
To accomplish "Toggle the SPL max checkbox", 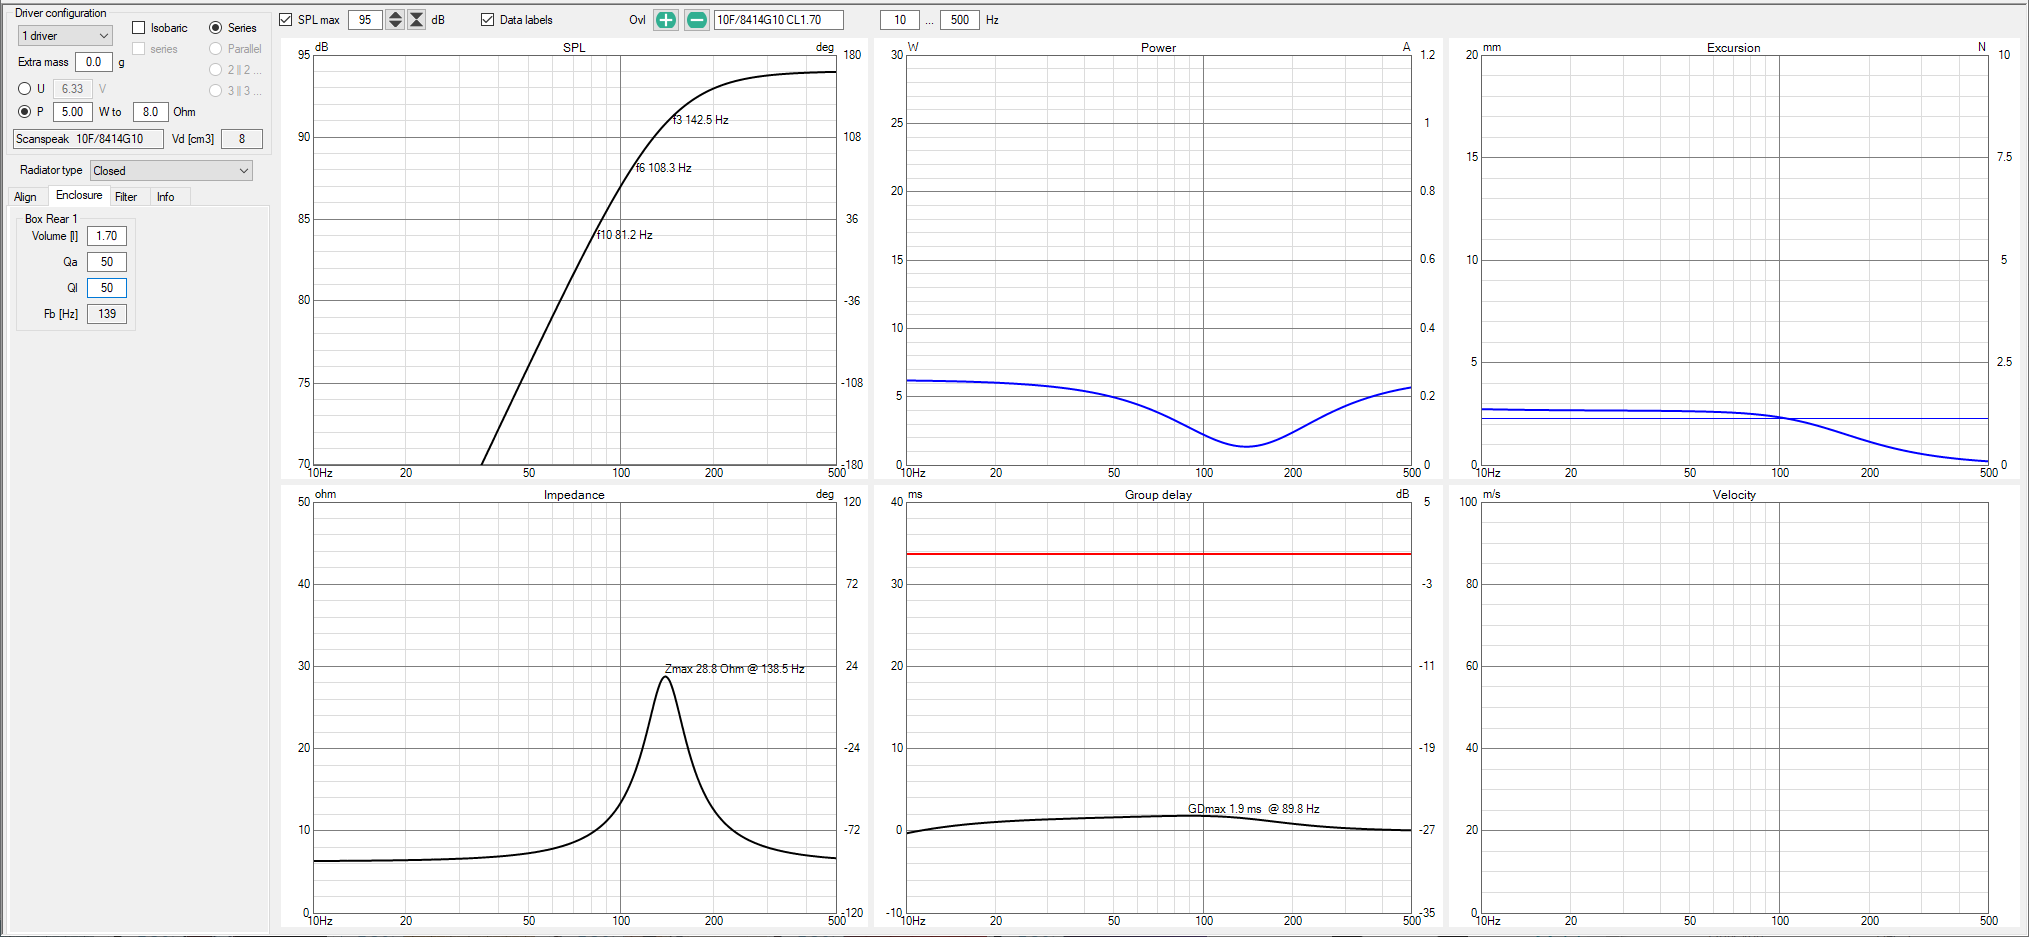I will (286, 20).
